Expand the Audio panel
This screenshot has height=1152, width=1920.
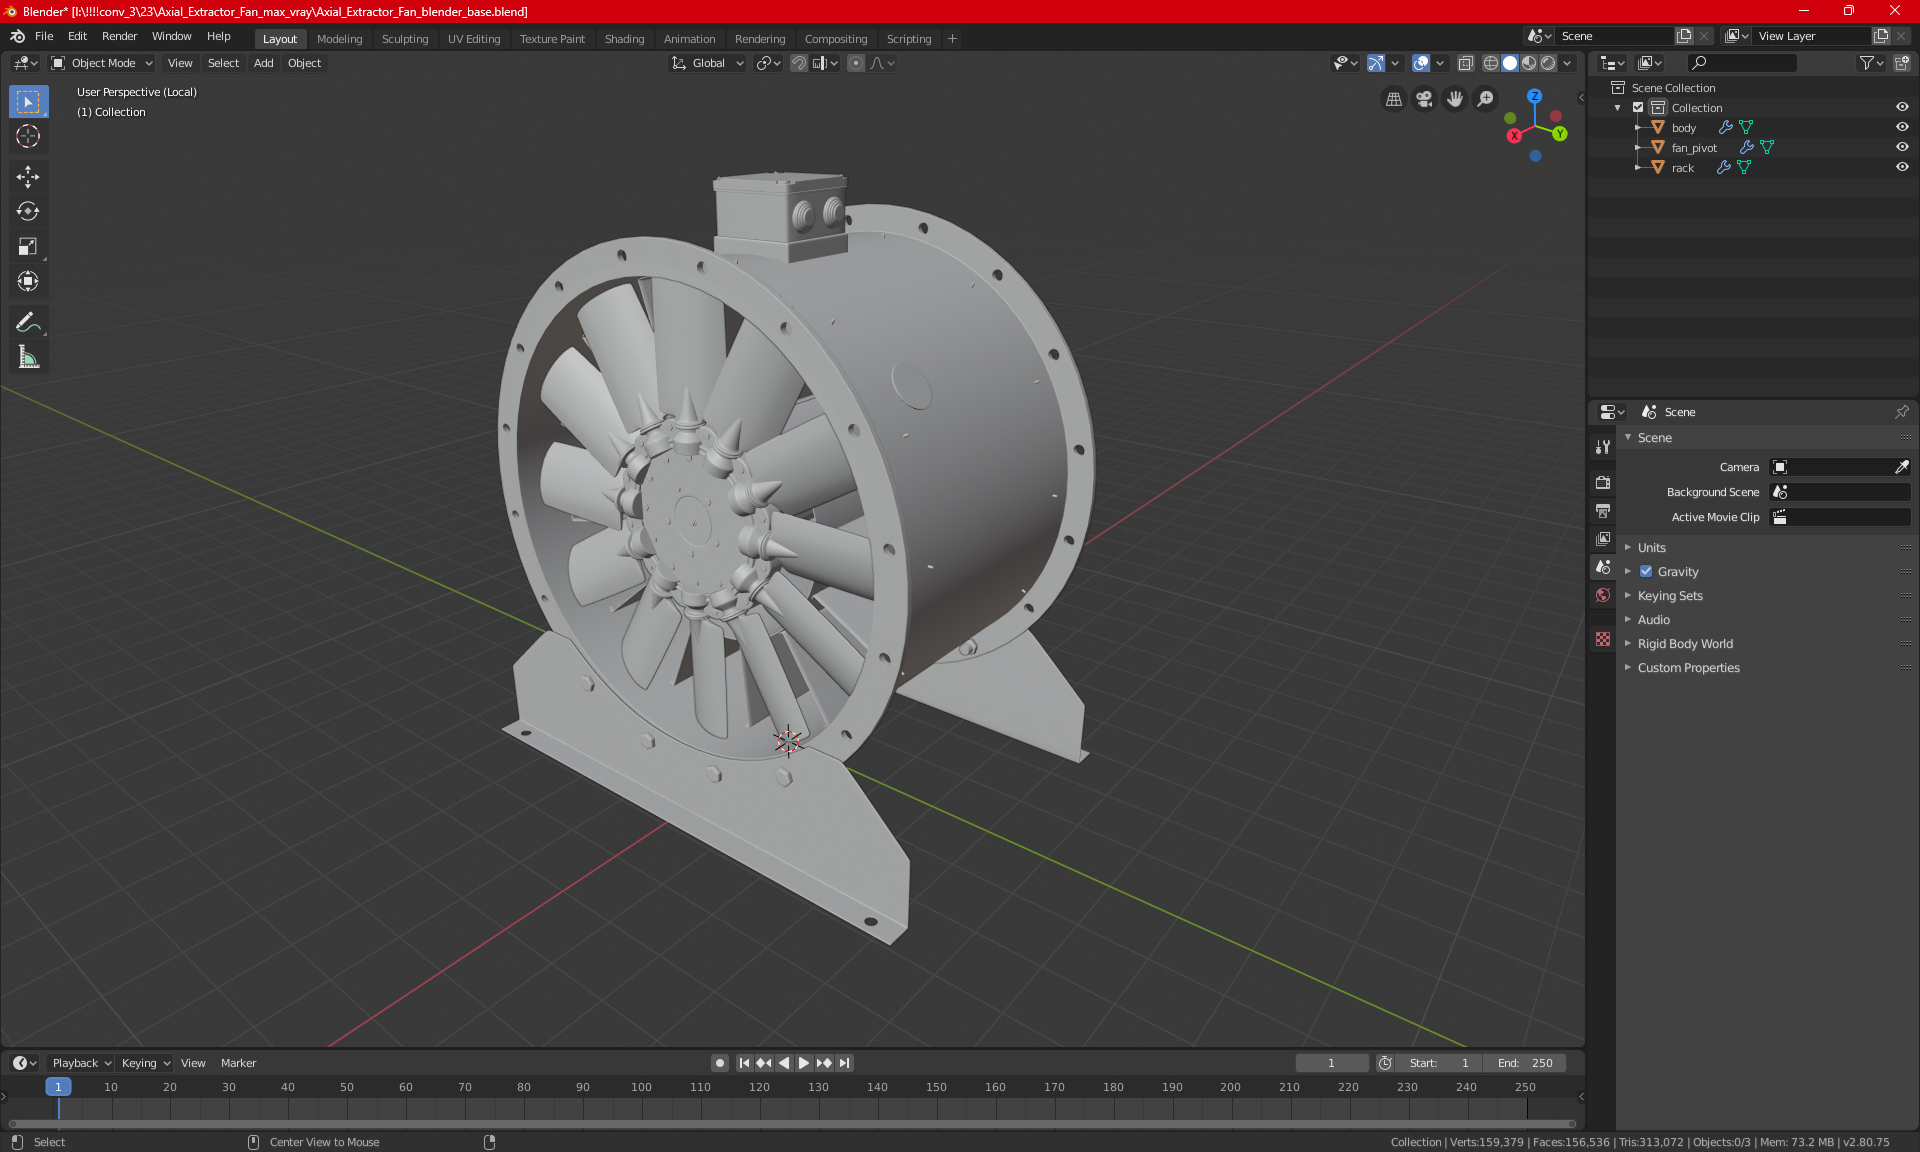pyautogui.click(x=1653, y=619)
